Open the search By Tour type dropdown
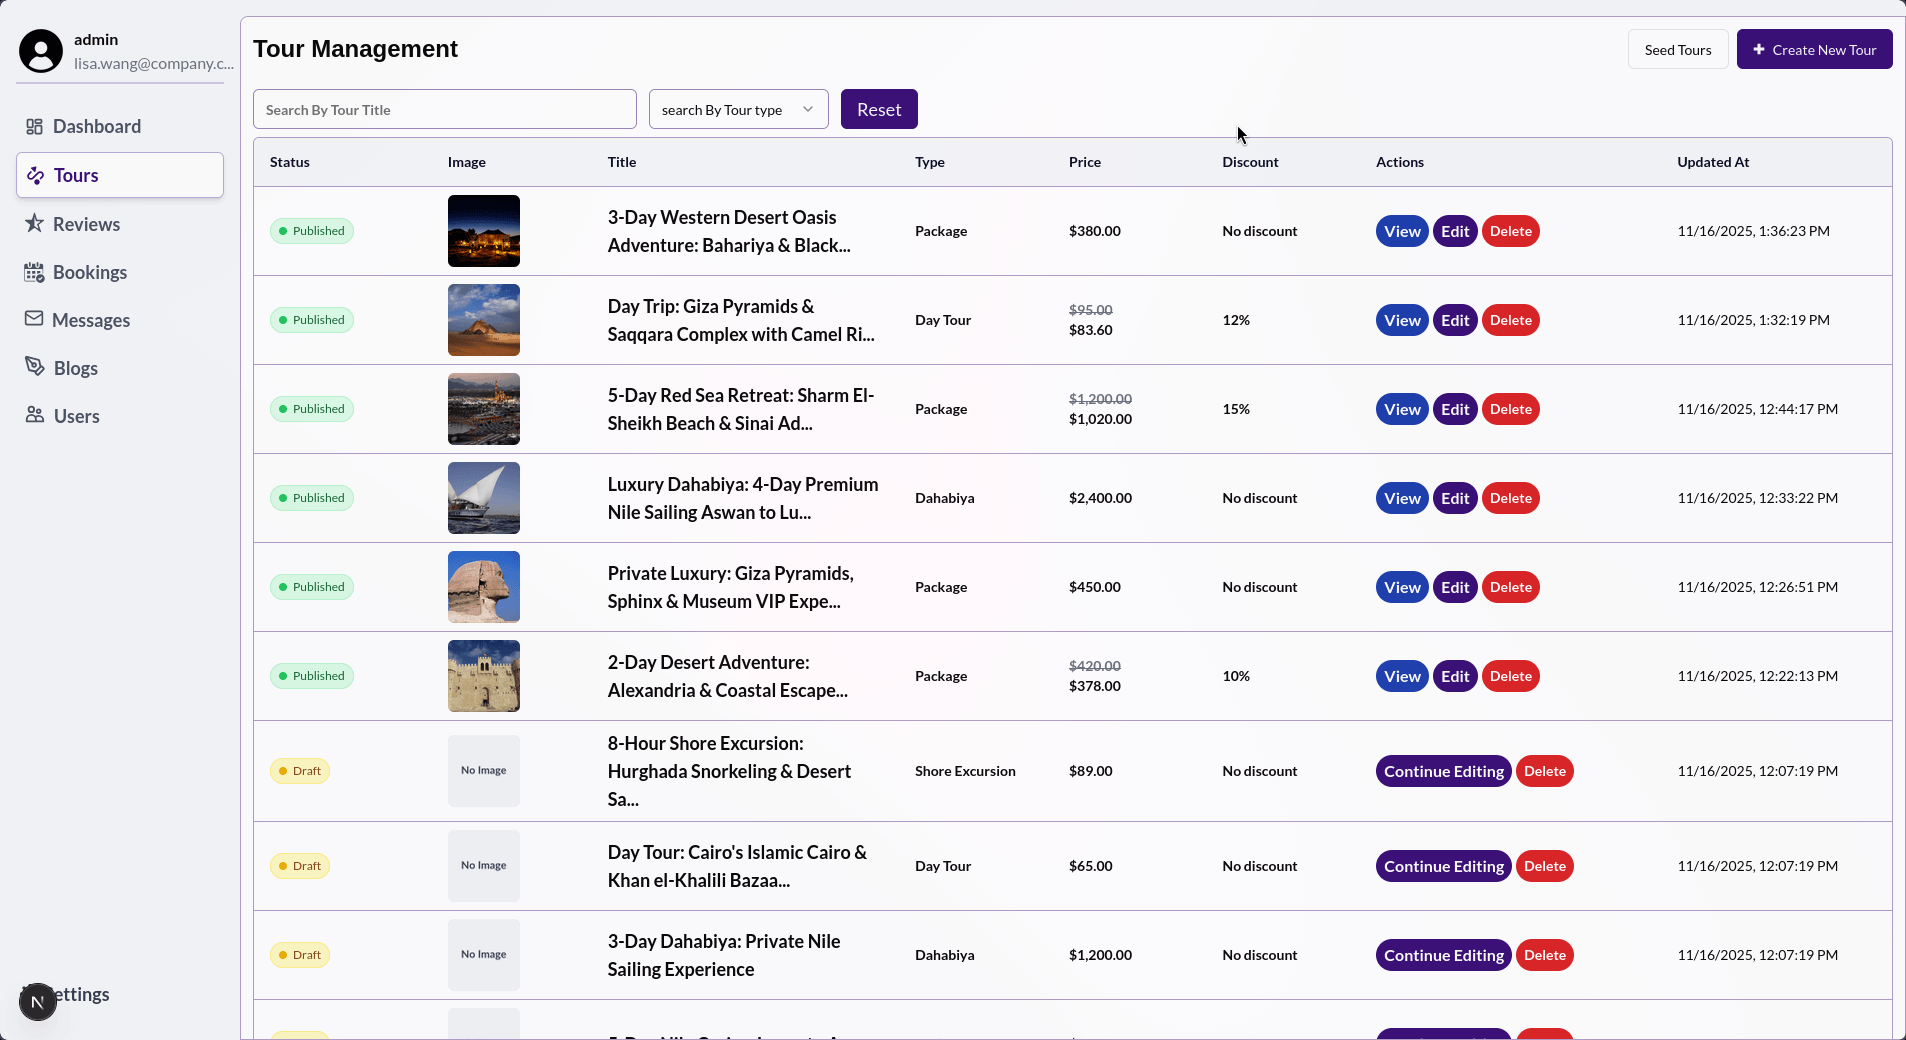The image size is (1906, 1040). [x=738, y=110]
